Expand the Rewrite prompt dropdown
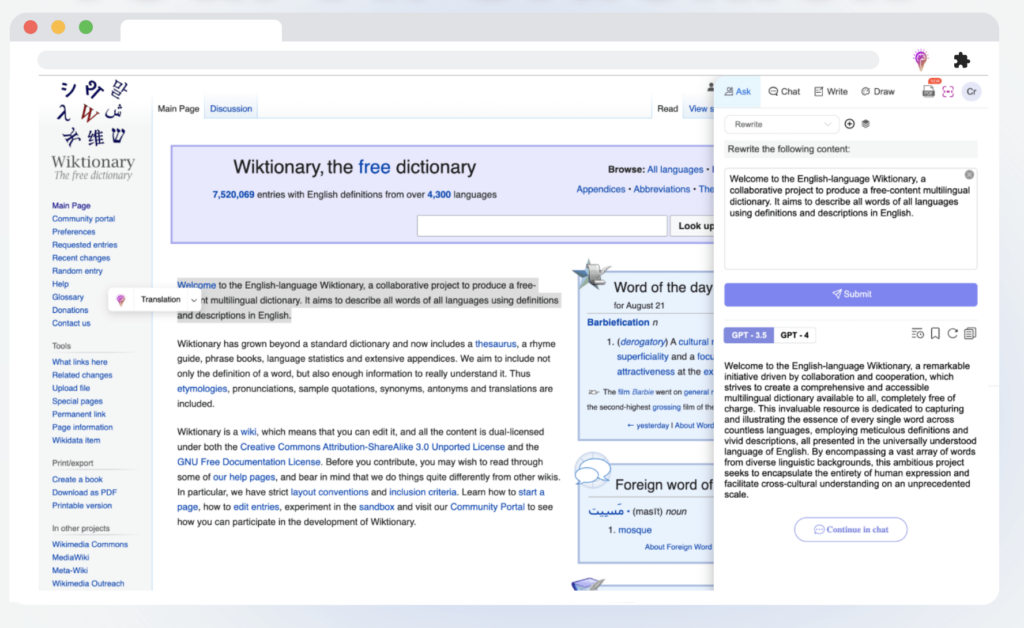The height and width of the screenshot is (628, 1024). [780, 123]
